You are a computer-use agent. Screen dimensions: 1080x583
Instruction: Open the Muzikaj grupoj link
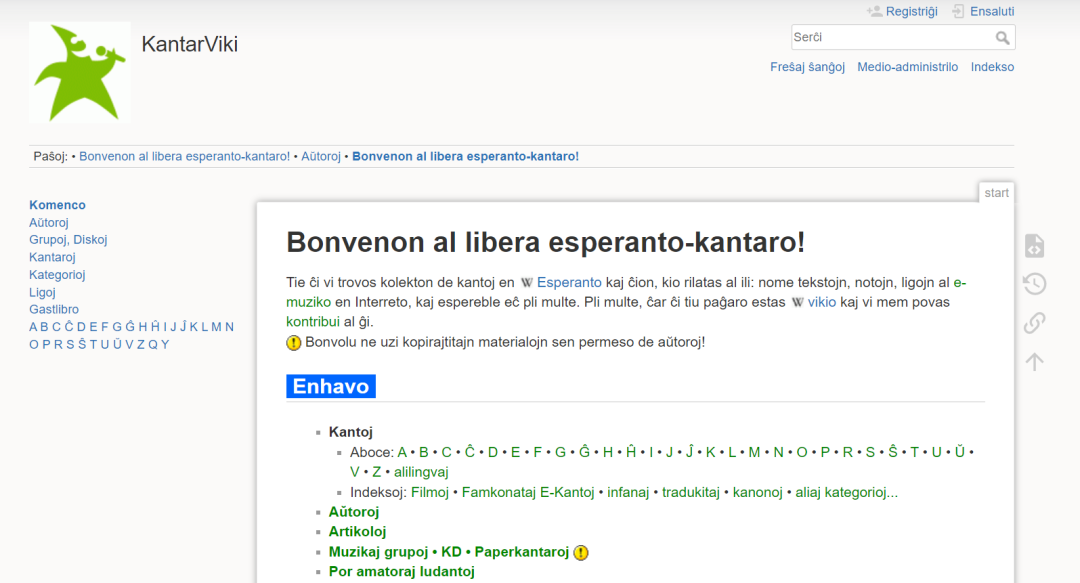pyautogui.click(x=378, y=552)
